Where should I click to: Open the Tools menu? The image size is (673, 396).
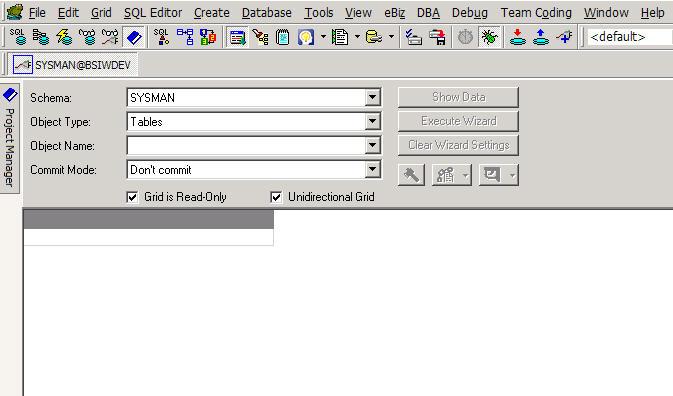tap(318, 13)
